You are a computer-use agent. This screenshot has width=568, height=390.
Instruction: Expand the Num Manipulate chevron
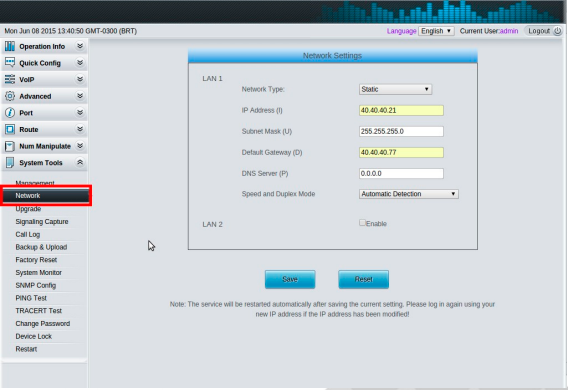[80, 146]
